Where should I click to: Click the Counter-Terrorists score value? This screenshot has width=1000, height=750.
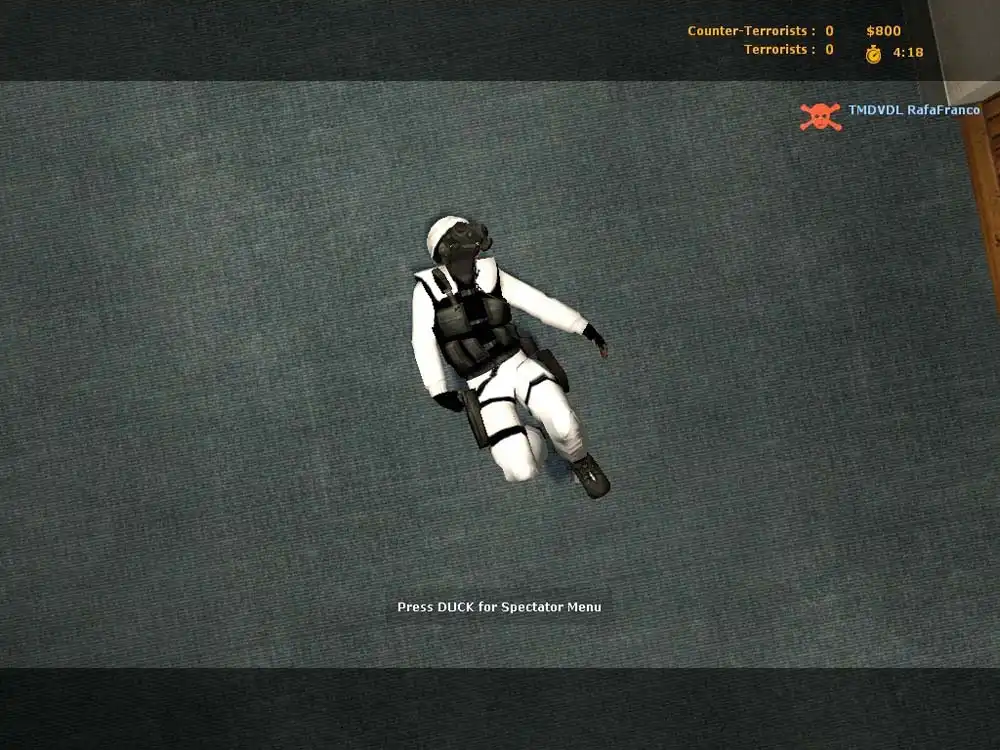pos(829,31)
